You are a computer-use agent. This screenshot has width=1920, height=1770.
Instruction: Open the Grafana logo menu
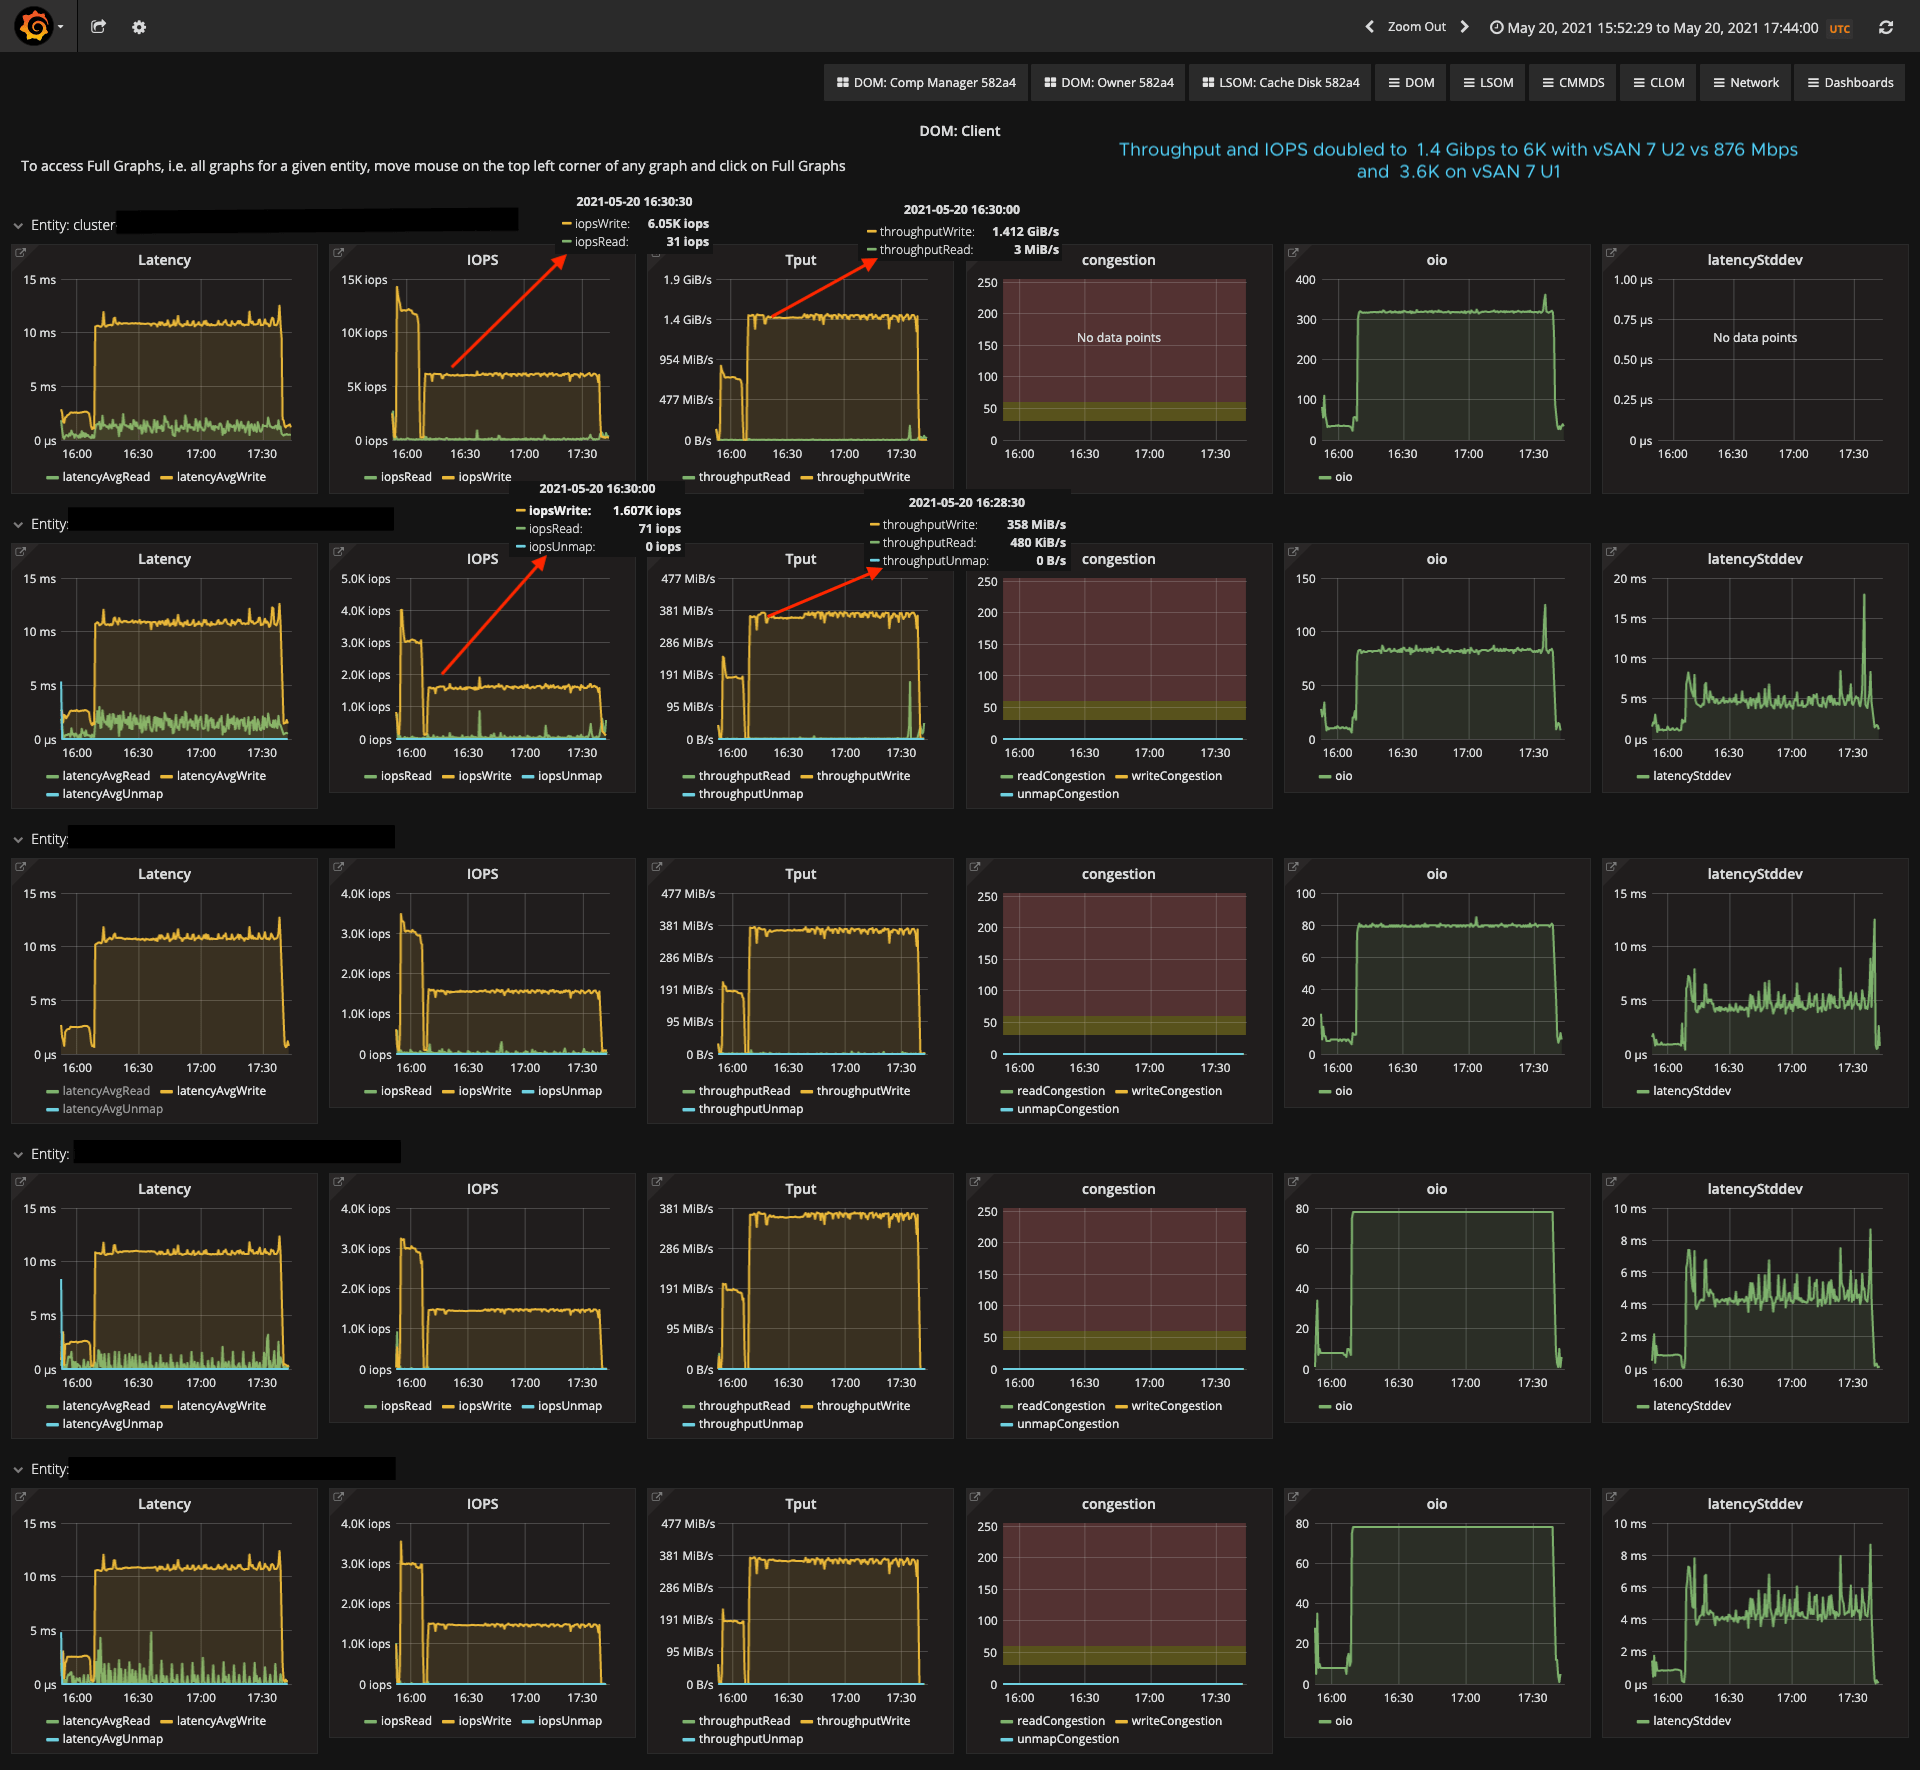coord(35,26)
